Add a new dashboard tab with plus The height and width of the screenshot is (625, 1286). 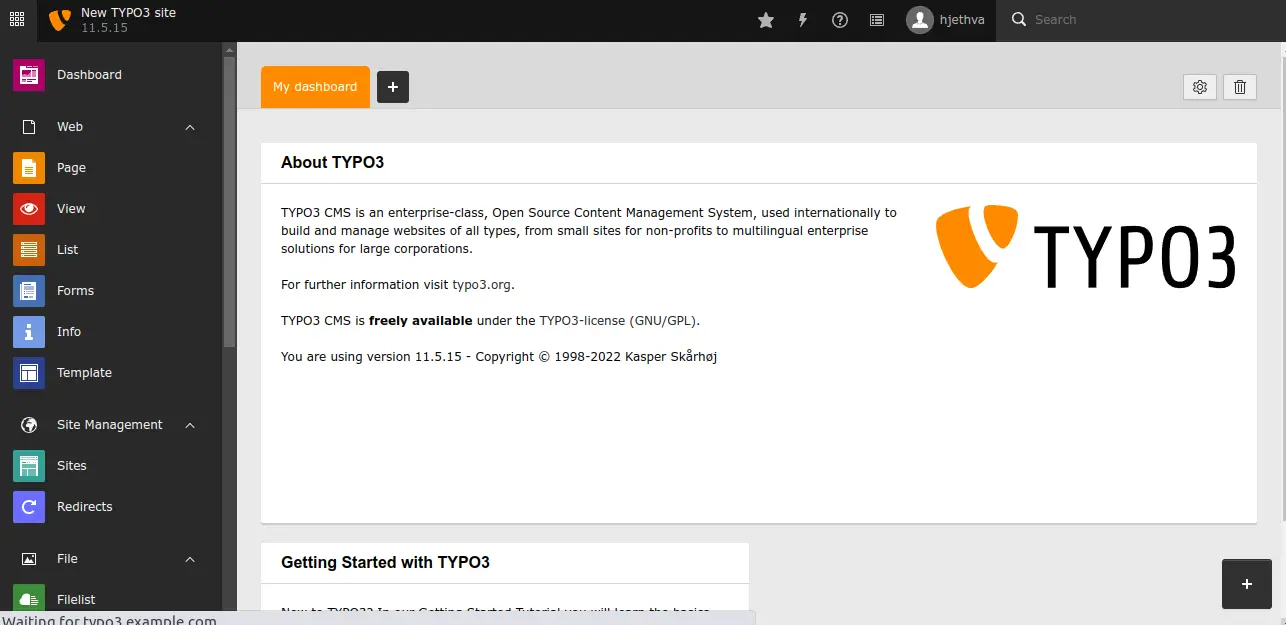click(393, 87)
